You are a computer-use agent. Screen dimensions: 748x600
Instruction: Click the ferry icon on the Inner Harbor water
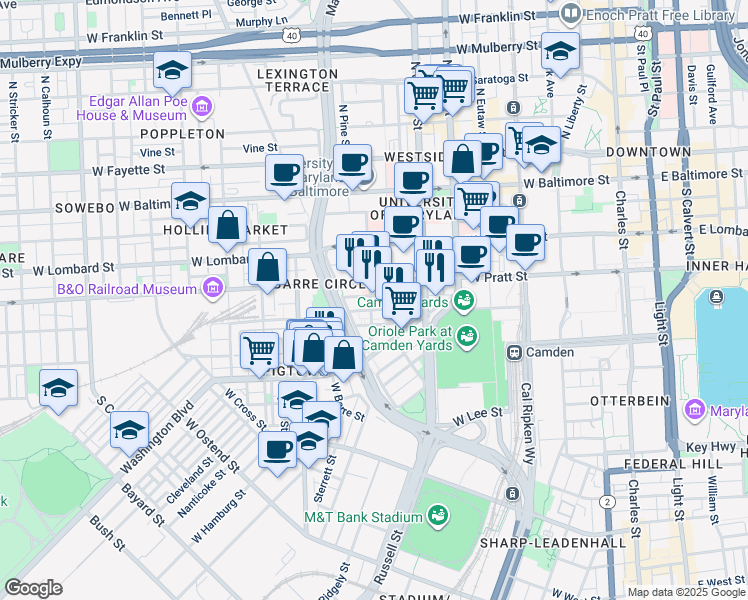coord(716,298)
